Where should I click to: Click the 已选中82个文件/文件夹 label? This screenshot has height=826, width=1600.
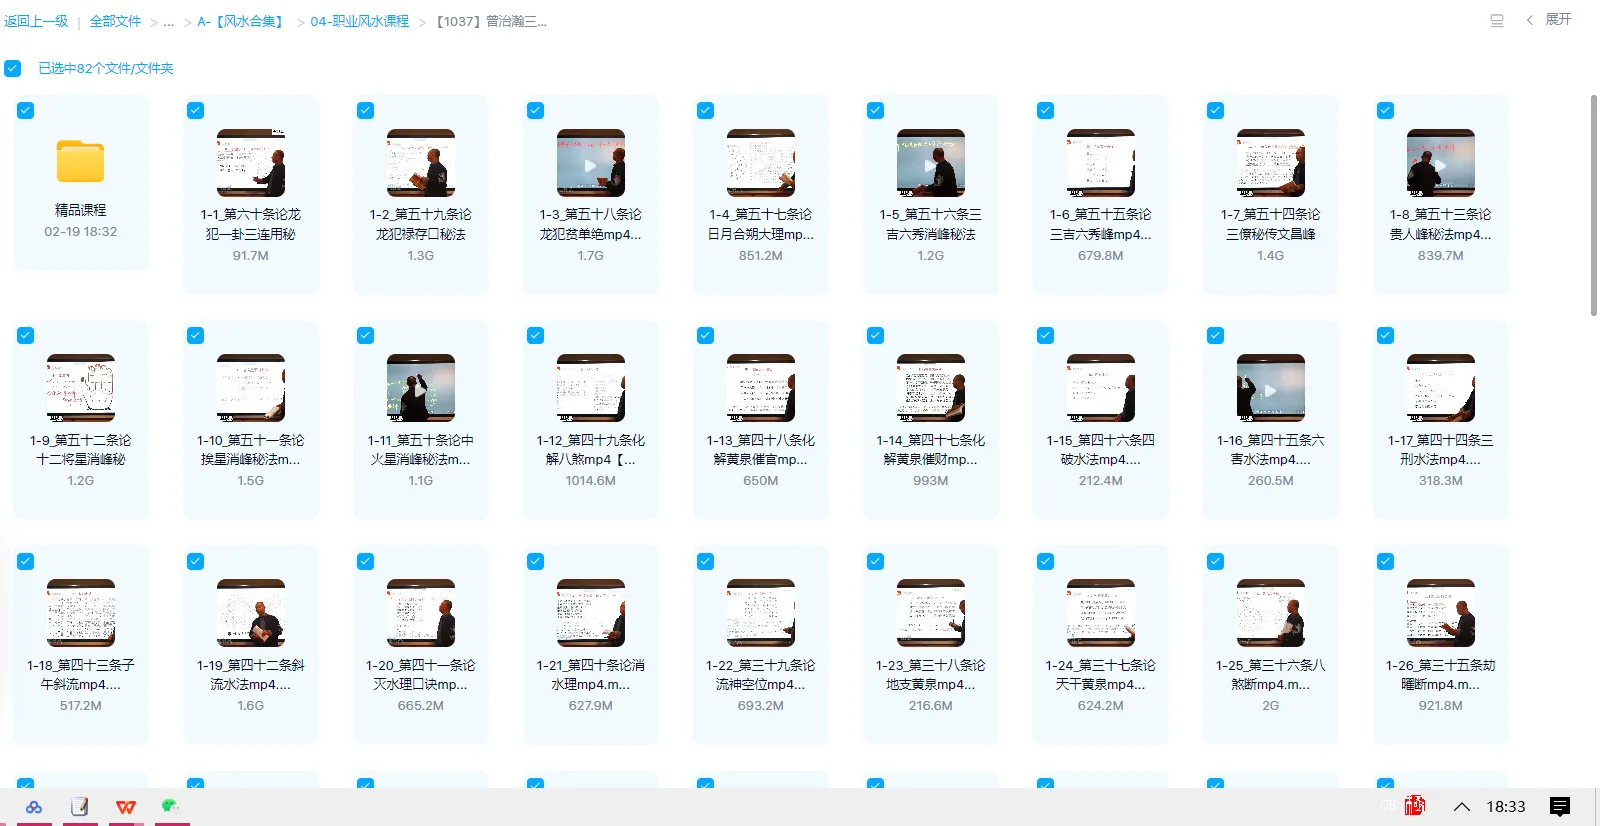click(106, 68)
